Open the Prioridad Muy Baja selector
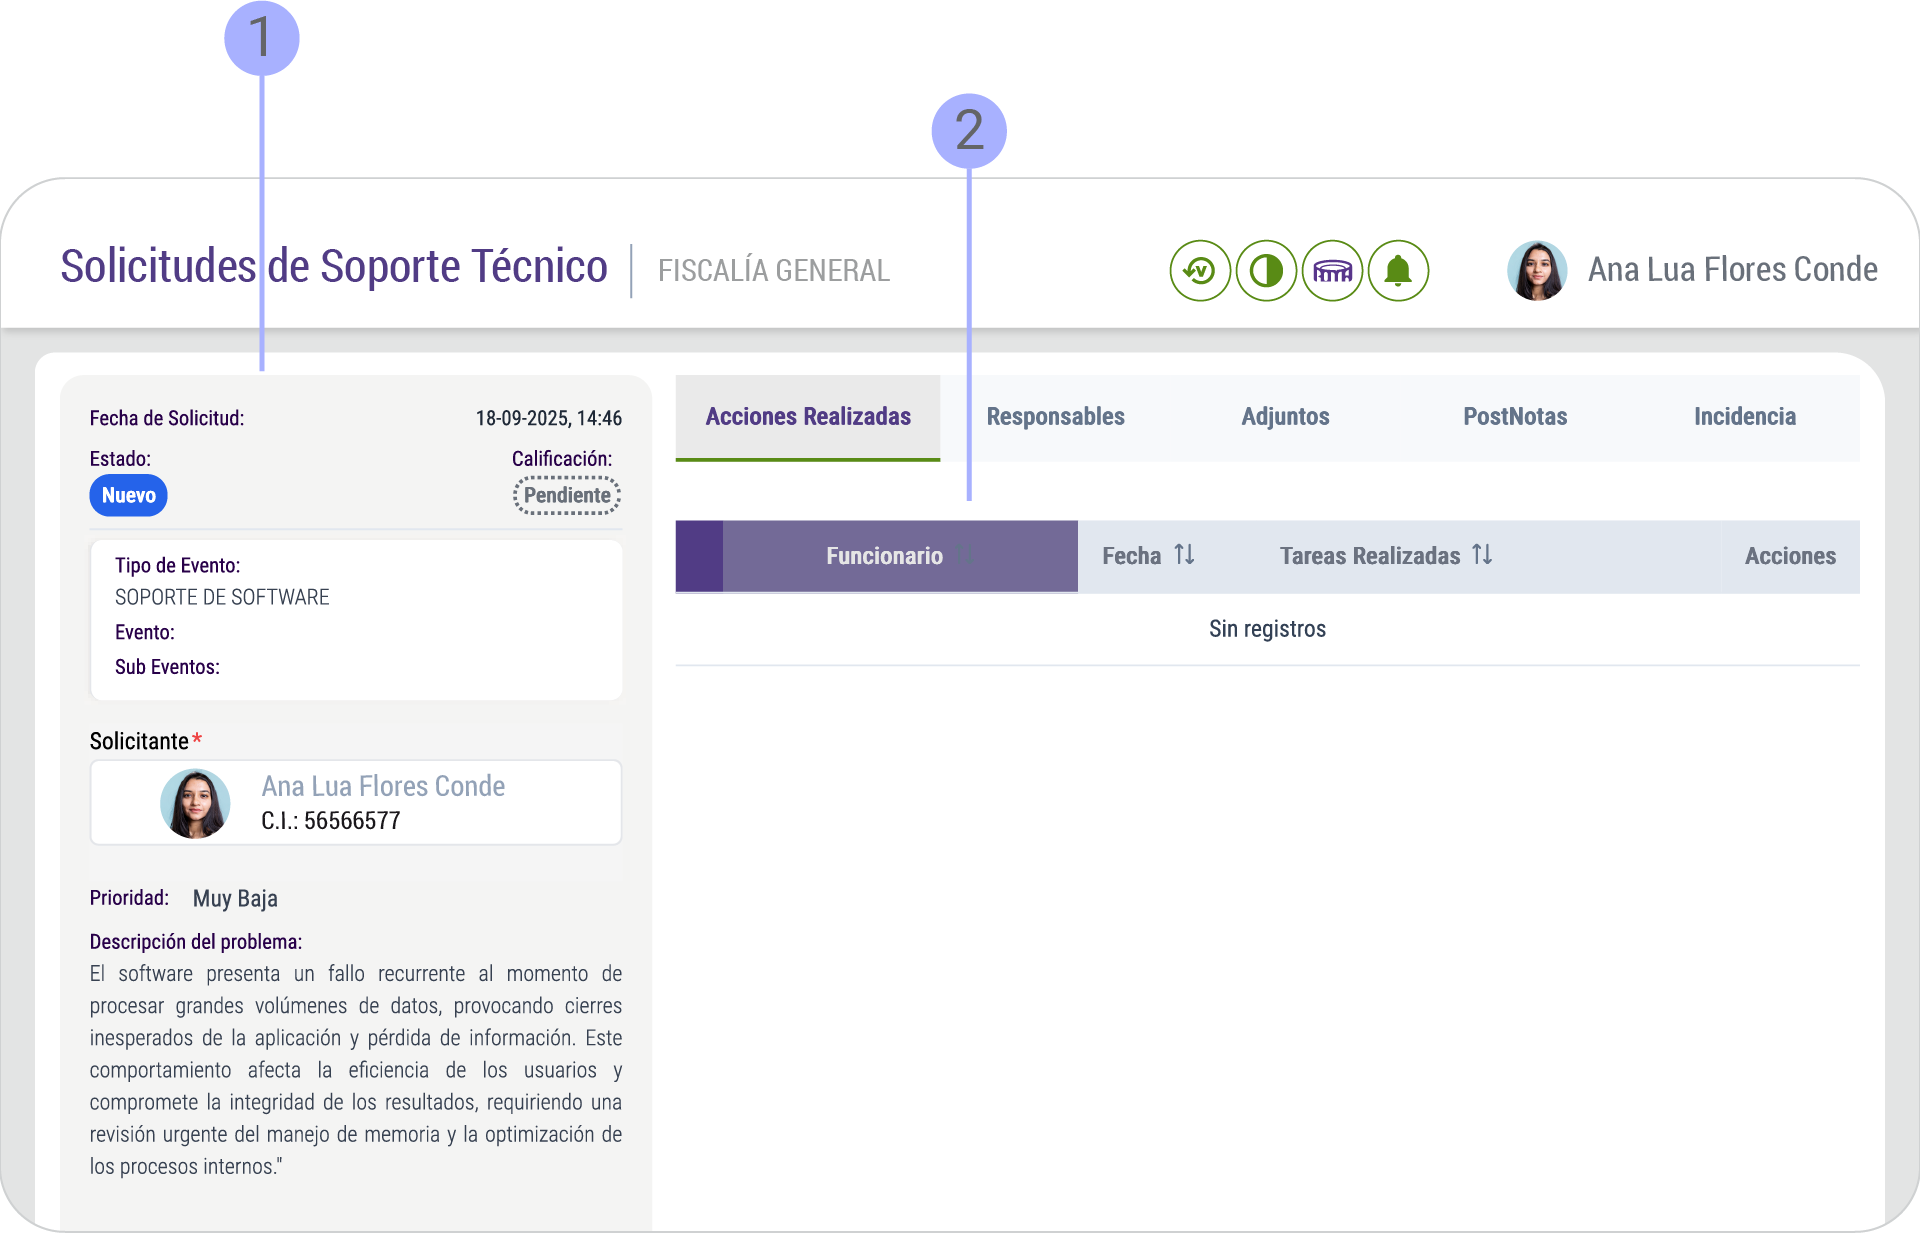This screenshot has width=1920, height=1249. click(x=235, y=898)
